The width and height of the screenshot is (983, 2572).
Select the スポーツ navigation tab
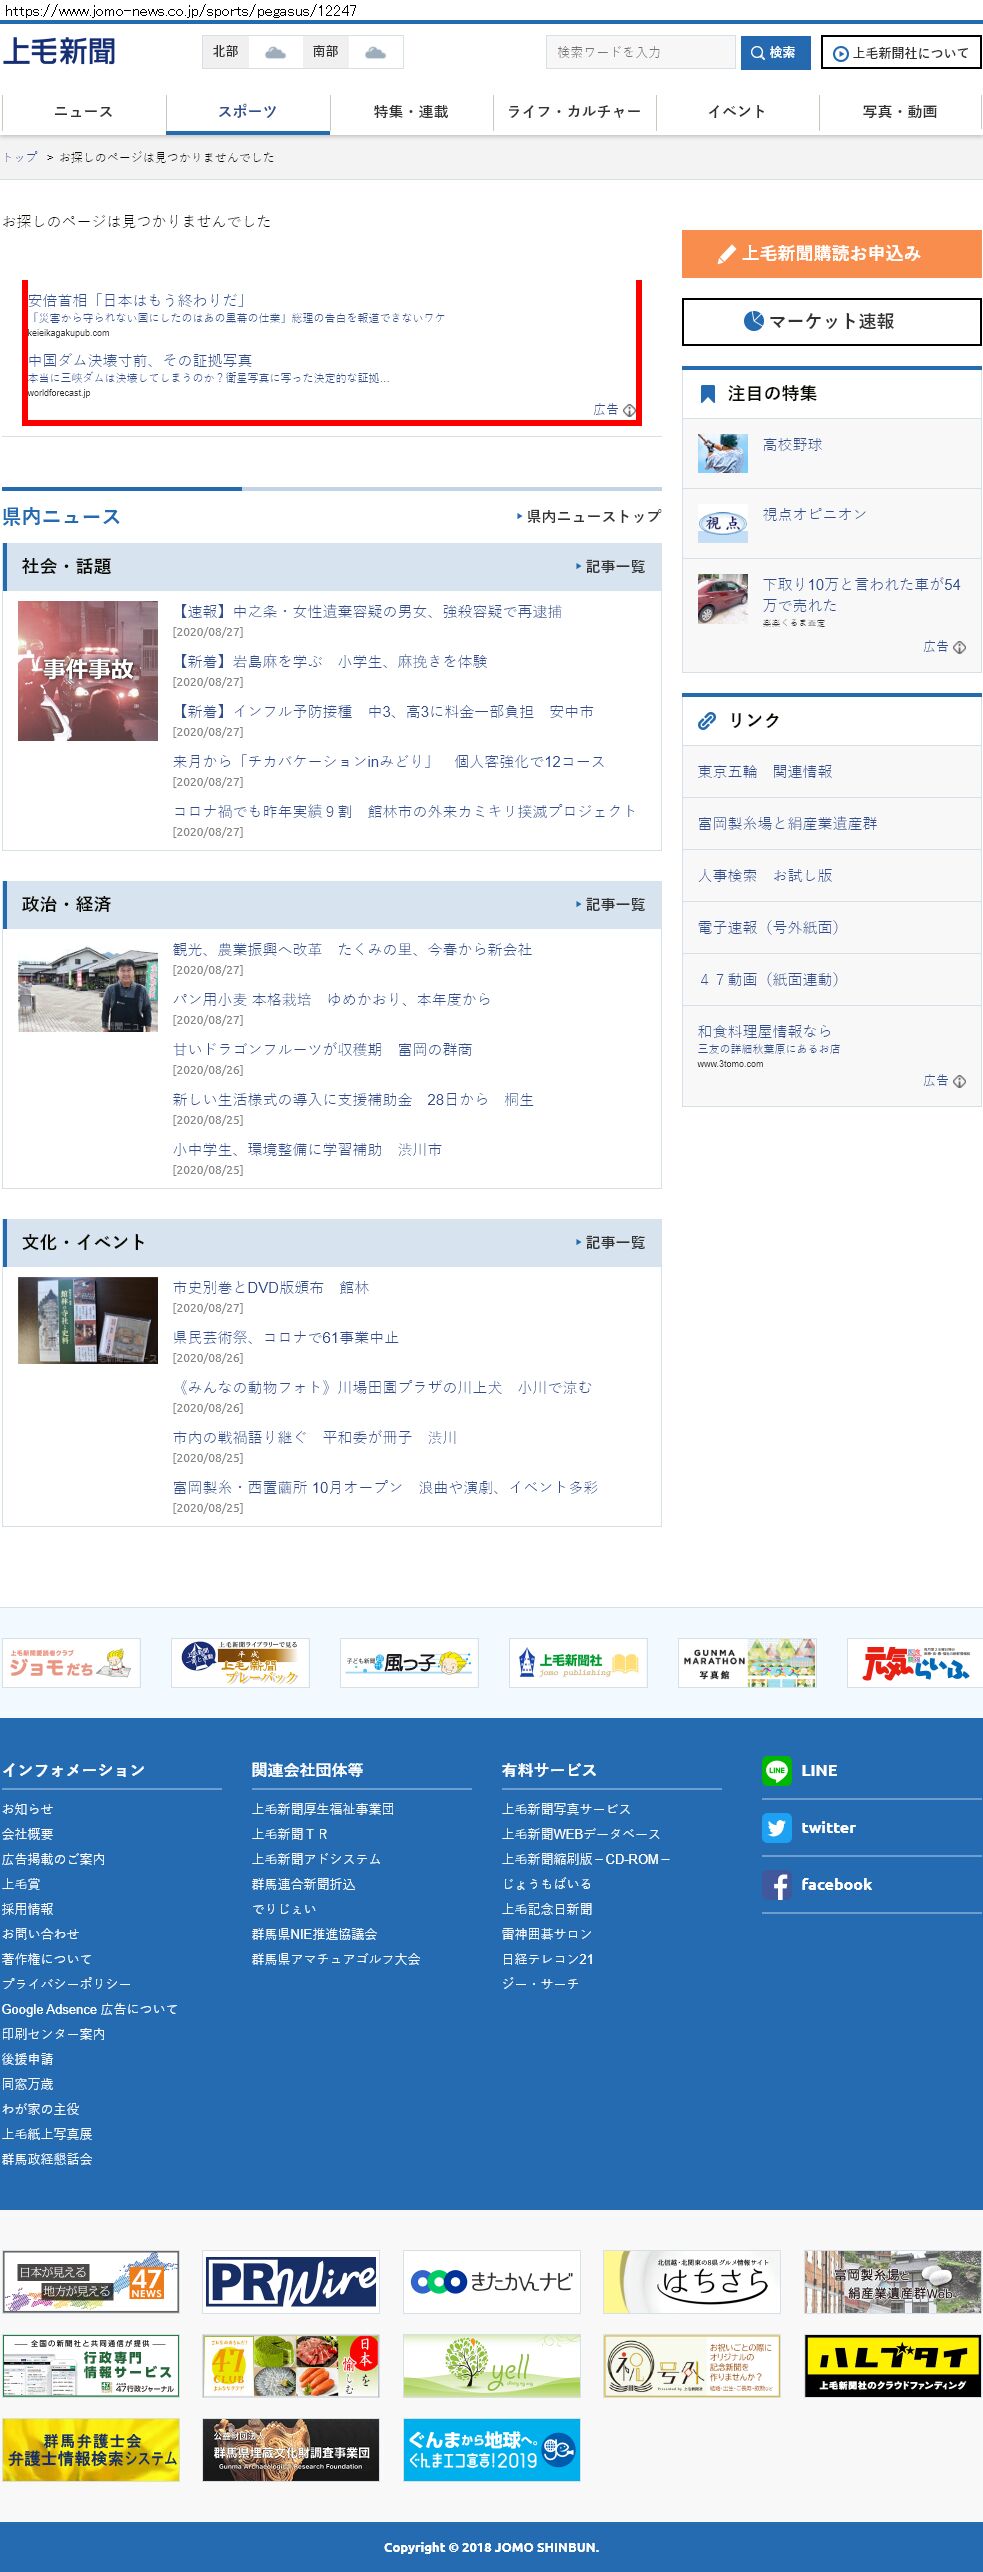(247, 112)
